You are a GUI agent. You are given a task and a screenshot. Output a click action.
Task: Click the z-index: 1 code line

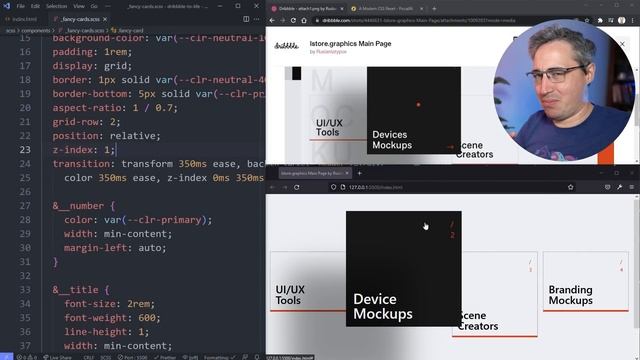click(x=84, y=150)
